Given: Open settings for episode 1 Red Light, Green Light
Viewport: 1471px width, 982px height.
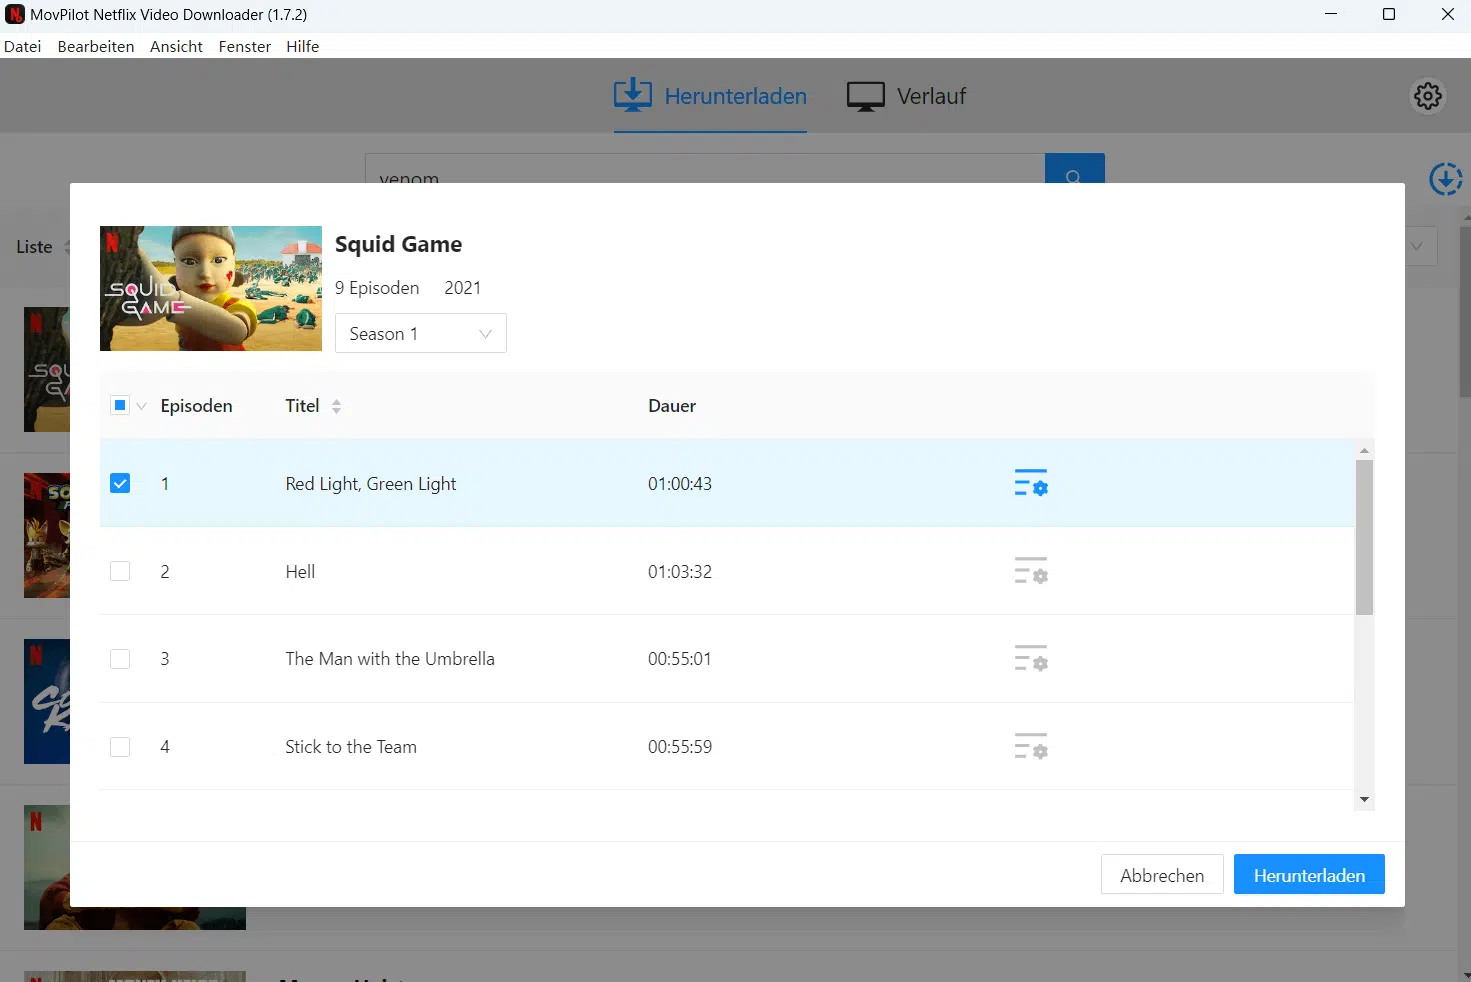Looking at the screenshot, I should [x=1031, y=483].
